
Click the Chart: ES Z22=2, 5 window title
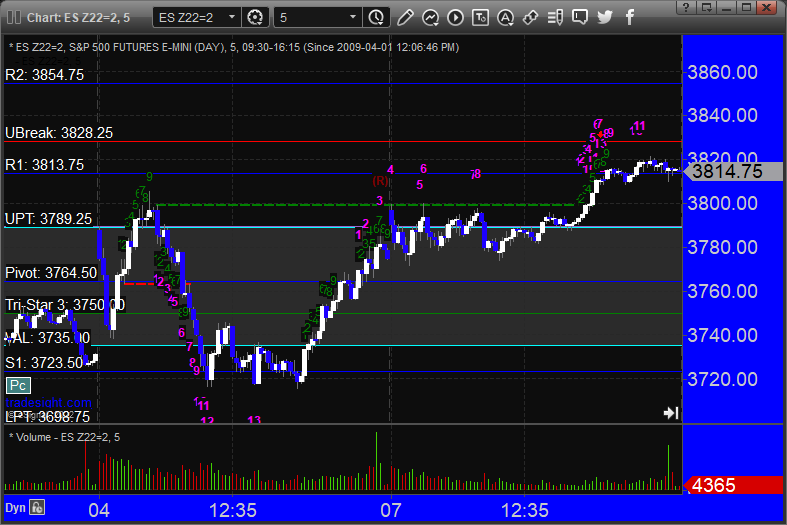78,18
